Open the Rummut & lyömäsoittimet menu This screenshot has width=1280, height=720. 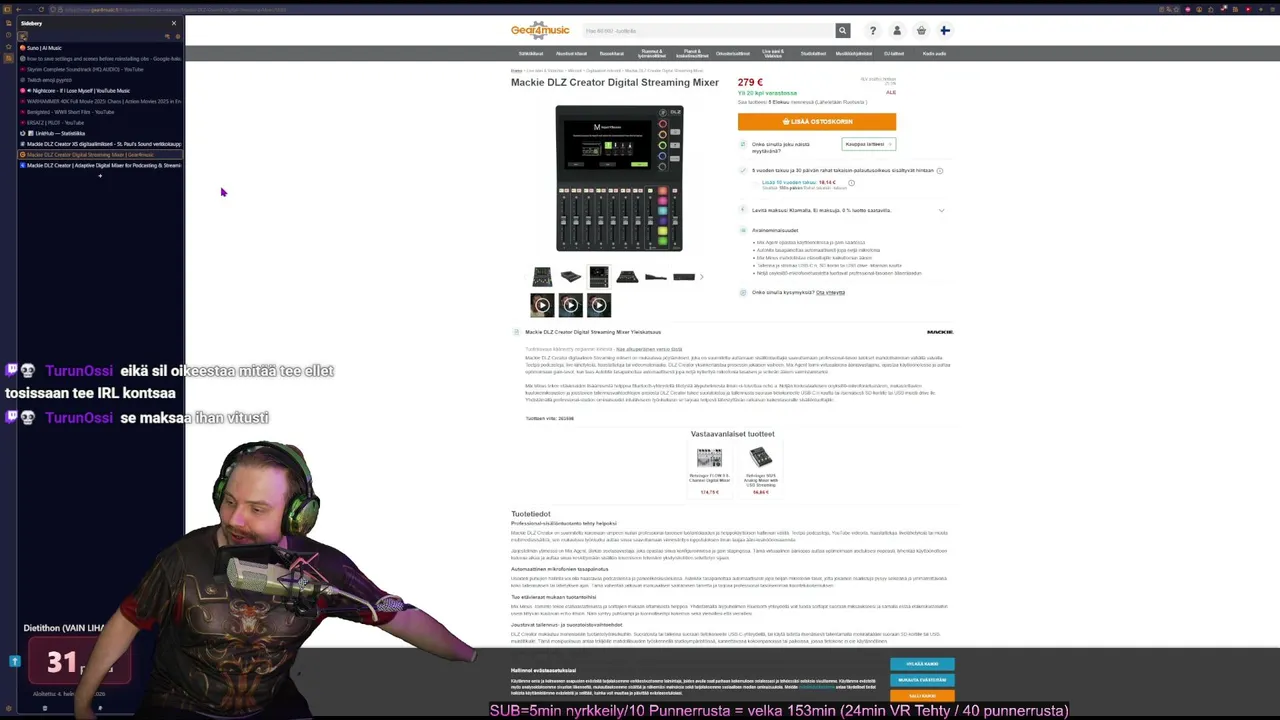pyautogui.click(x=651, y=54)
